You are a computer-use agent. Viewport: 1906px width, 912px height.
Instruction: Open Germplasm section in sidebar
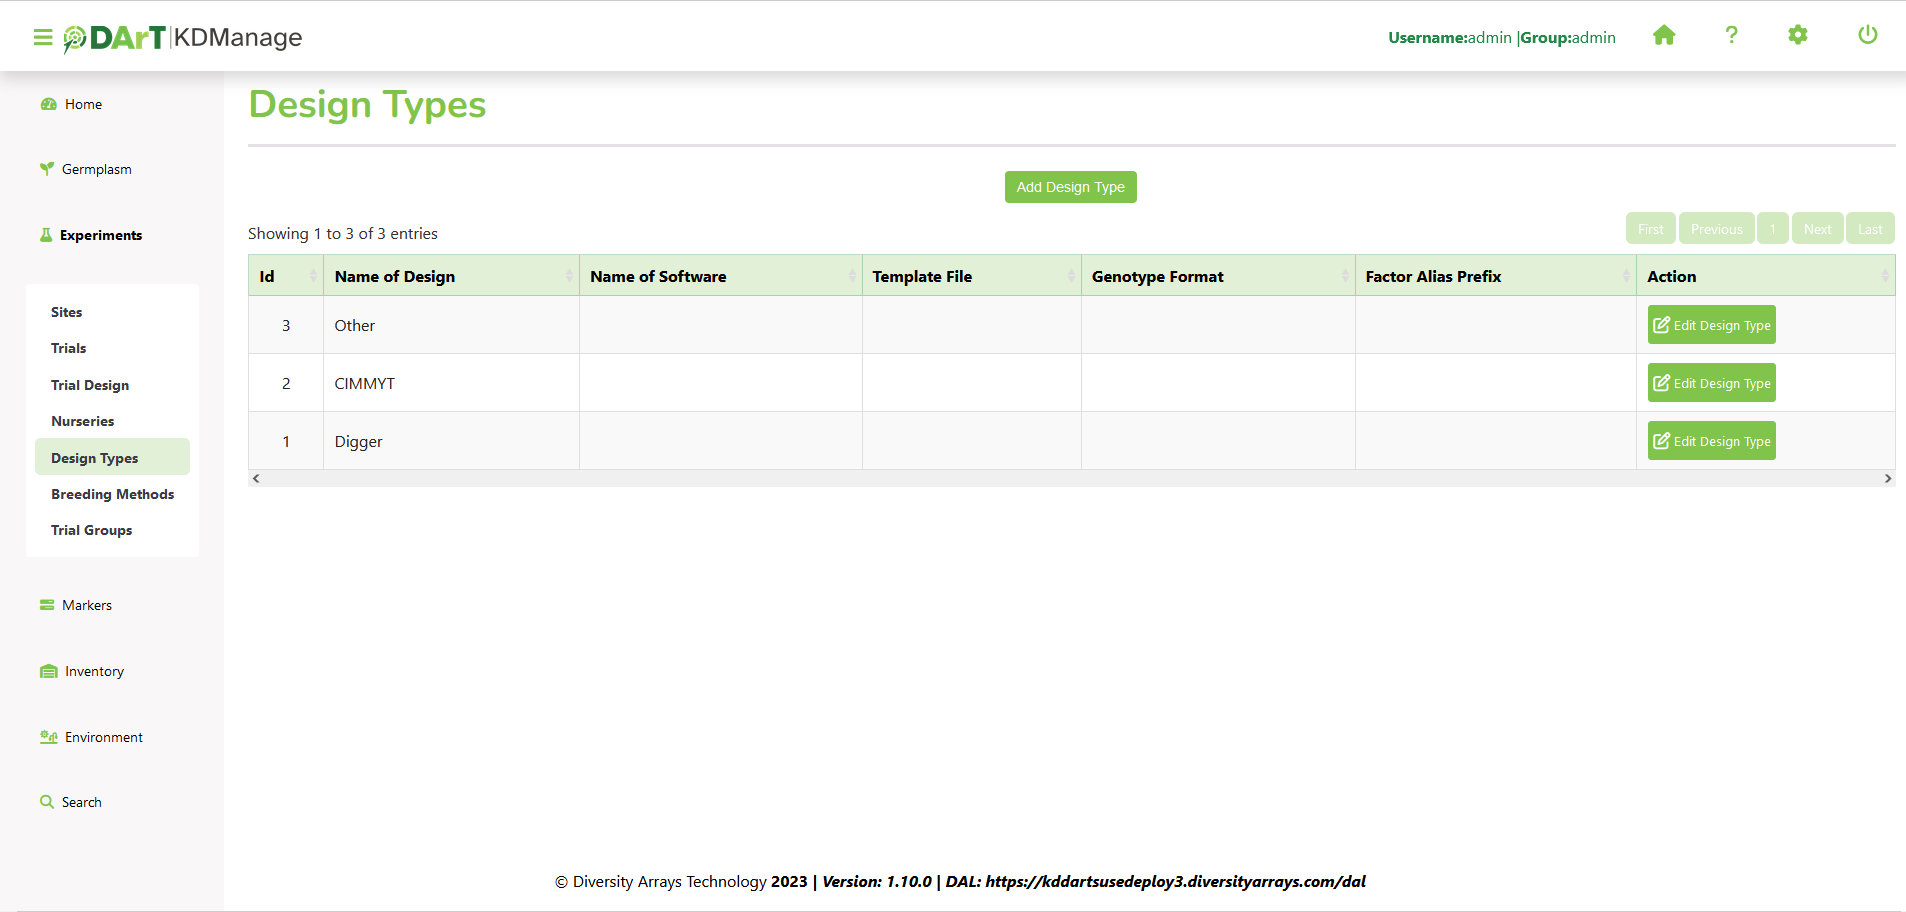click(96, 169)
